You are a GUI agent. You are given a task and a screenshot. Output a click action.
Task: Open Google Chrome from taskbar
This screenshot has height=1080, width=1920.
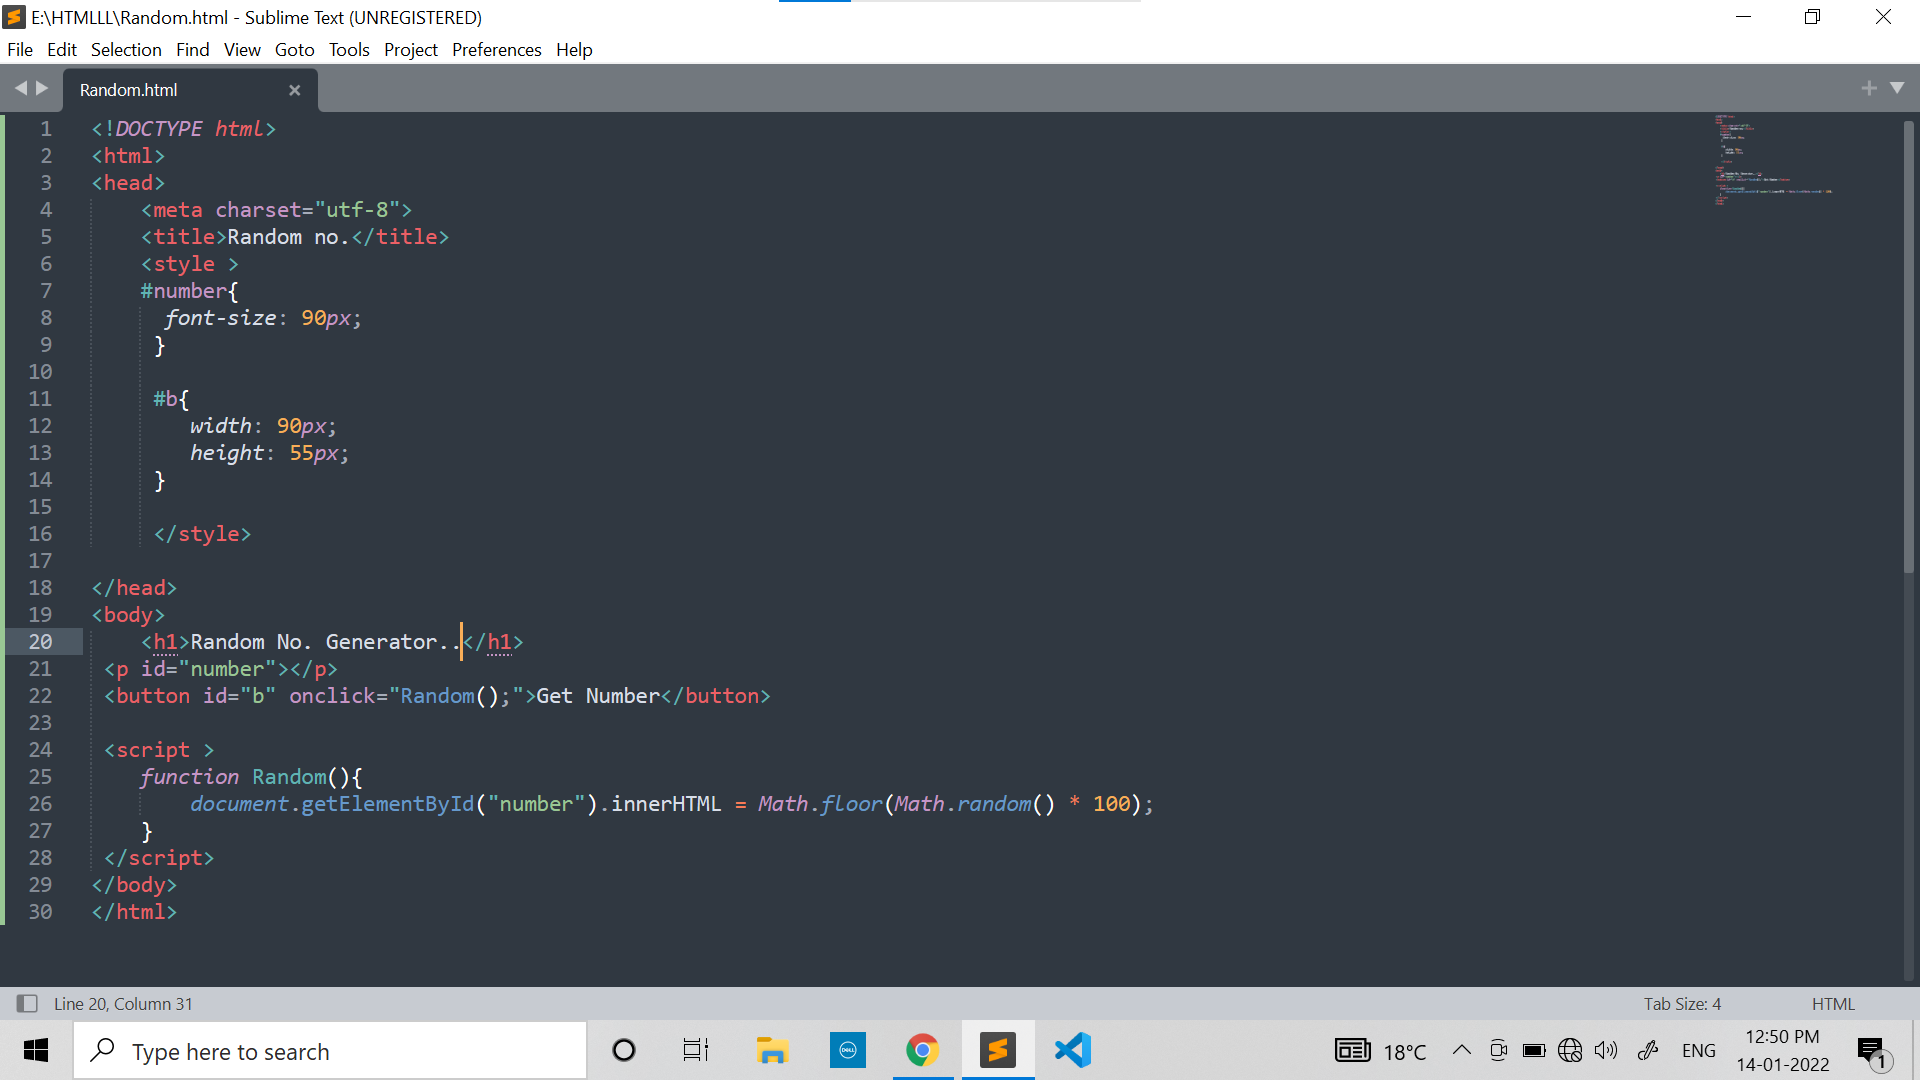(922, 1050)
